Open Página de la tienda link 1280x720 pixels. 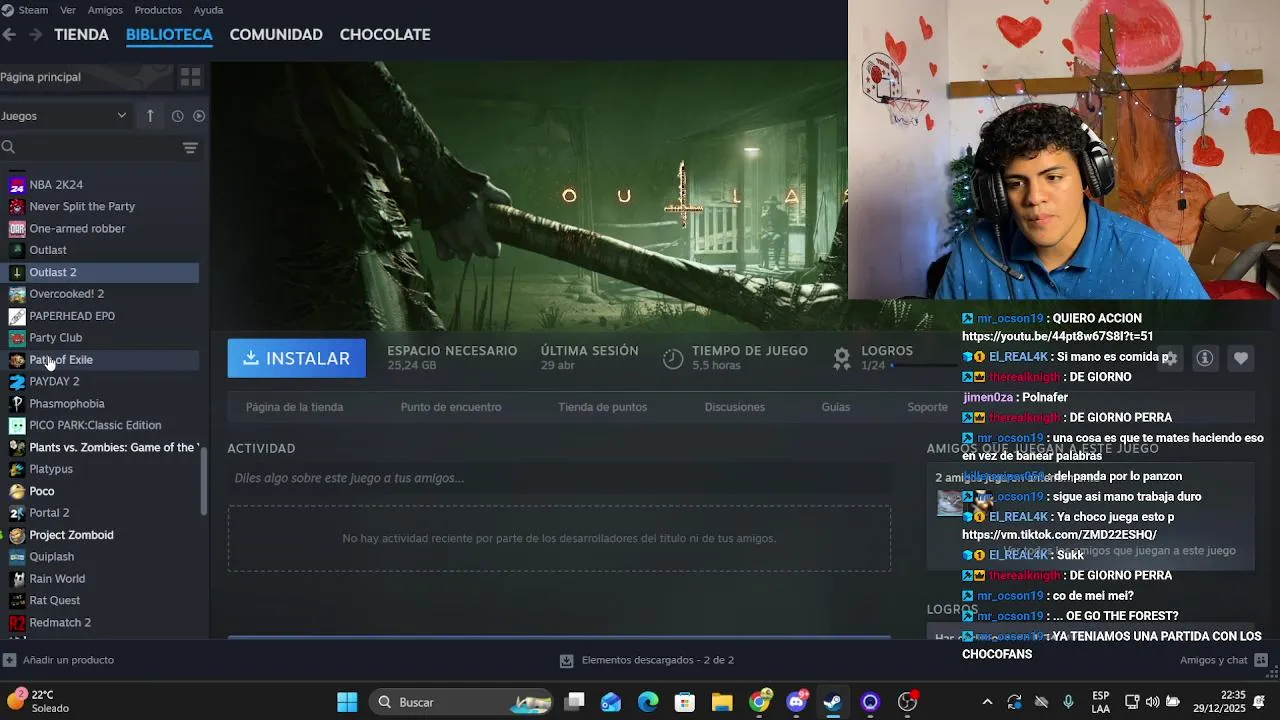tap(294, 407)
